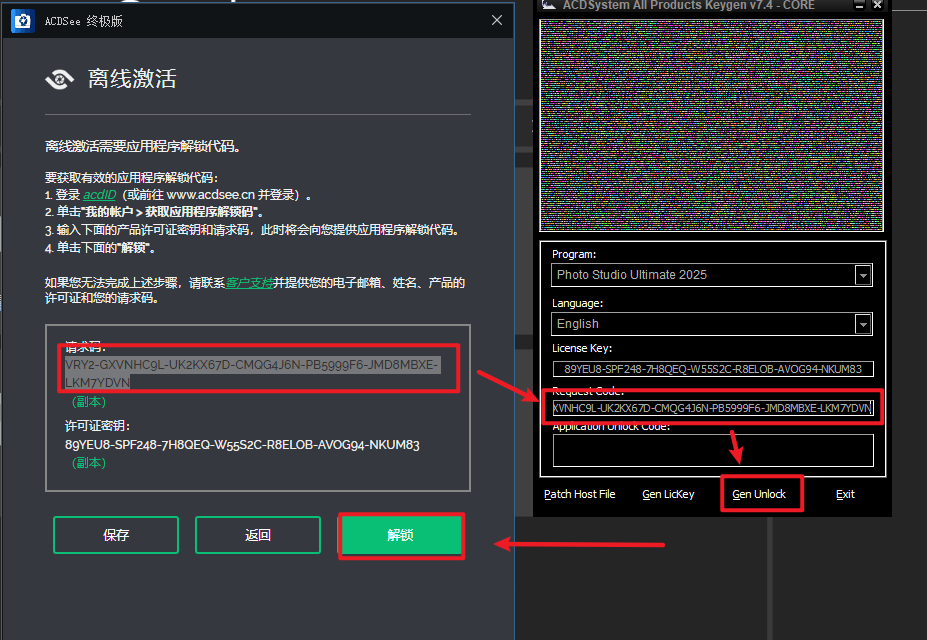Expand the Language dropdown set to English

(x=862, y=324)
